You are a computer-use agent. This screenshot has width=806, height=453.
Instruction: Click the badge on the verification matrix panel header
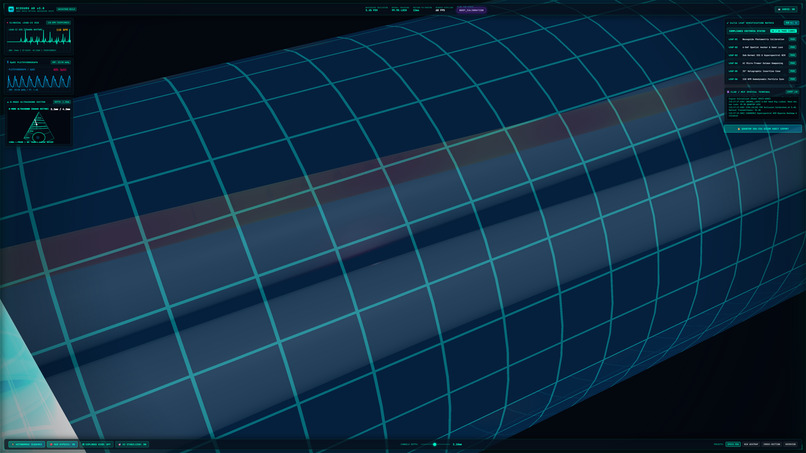(791, 23)
